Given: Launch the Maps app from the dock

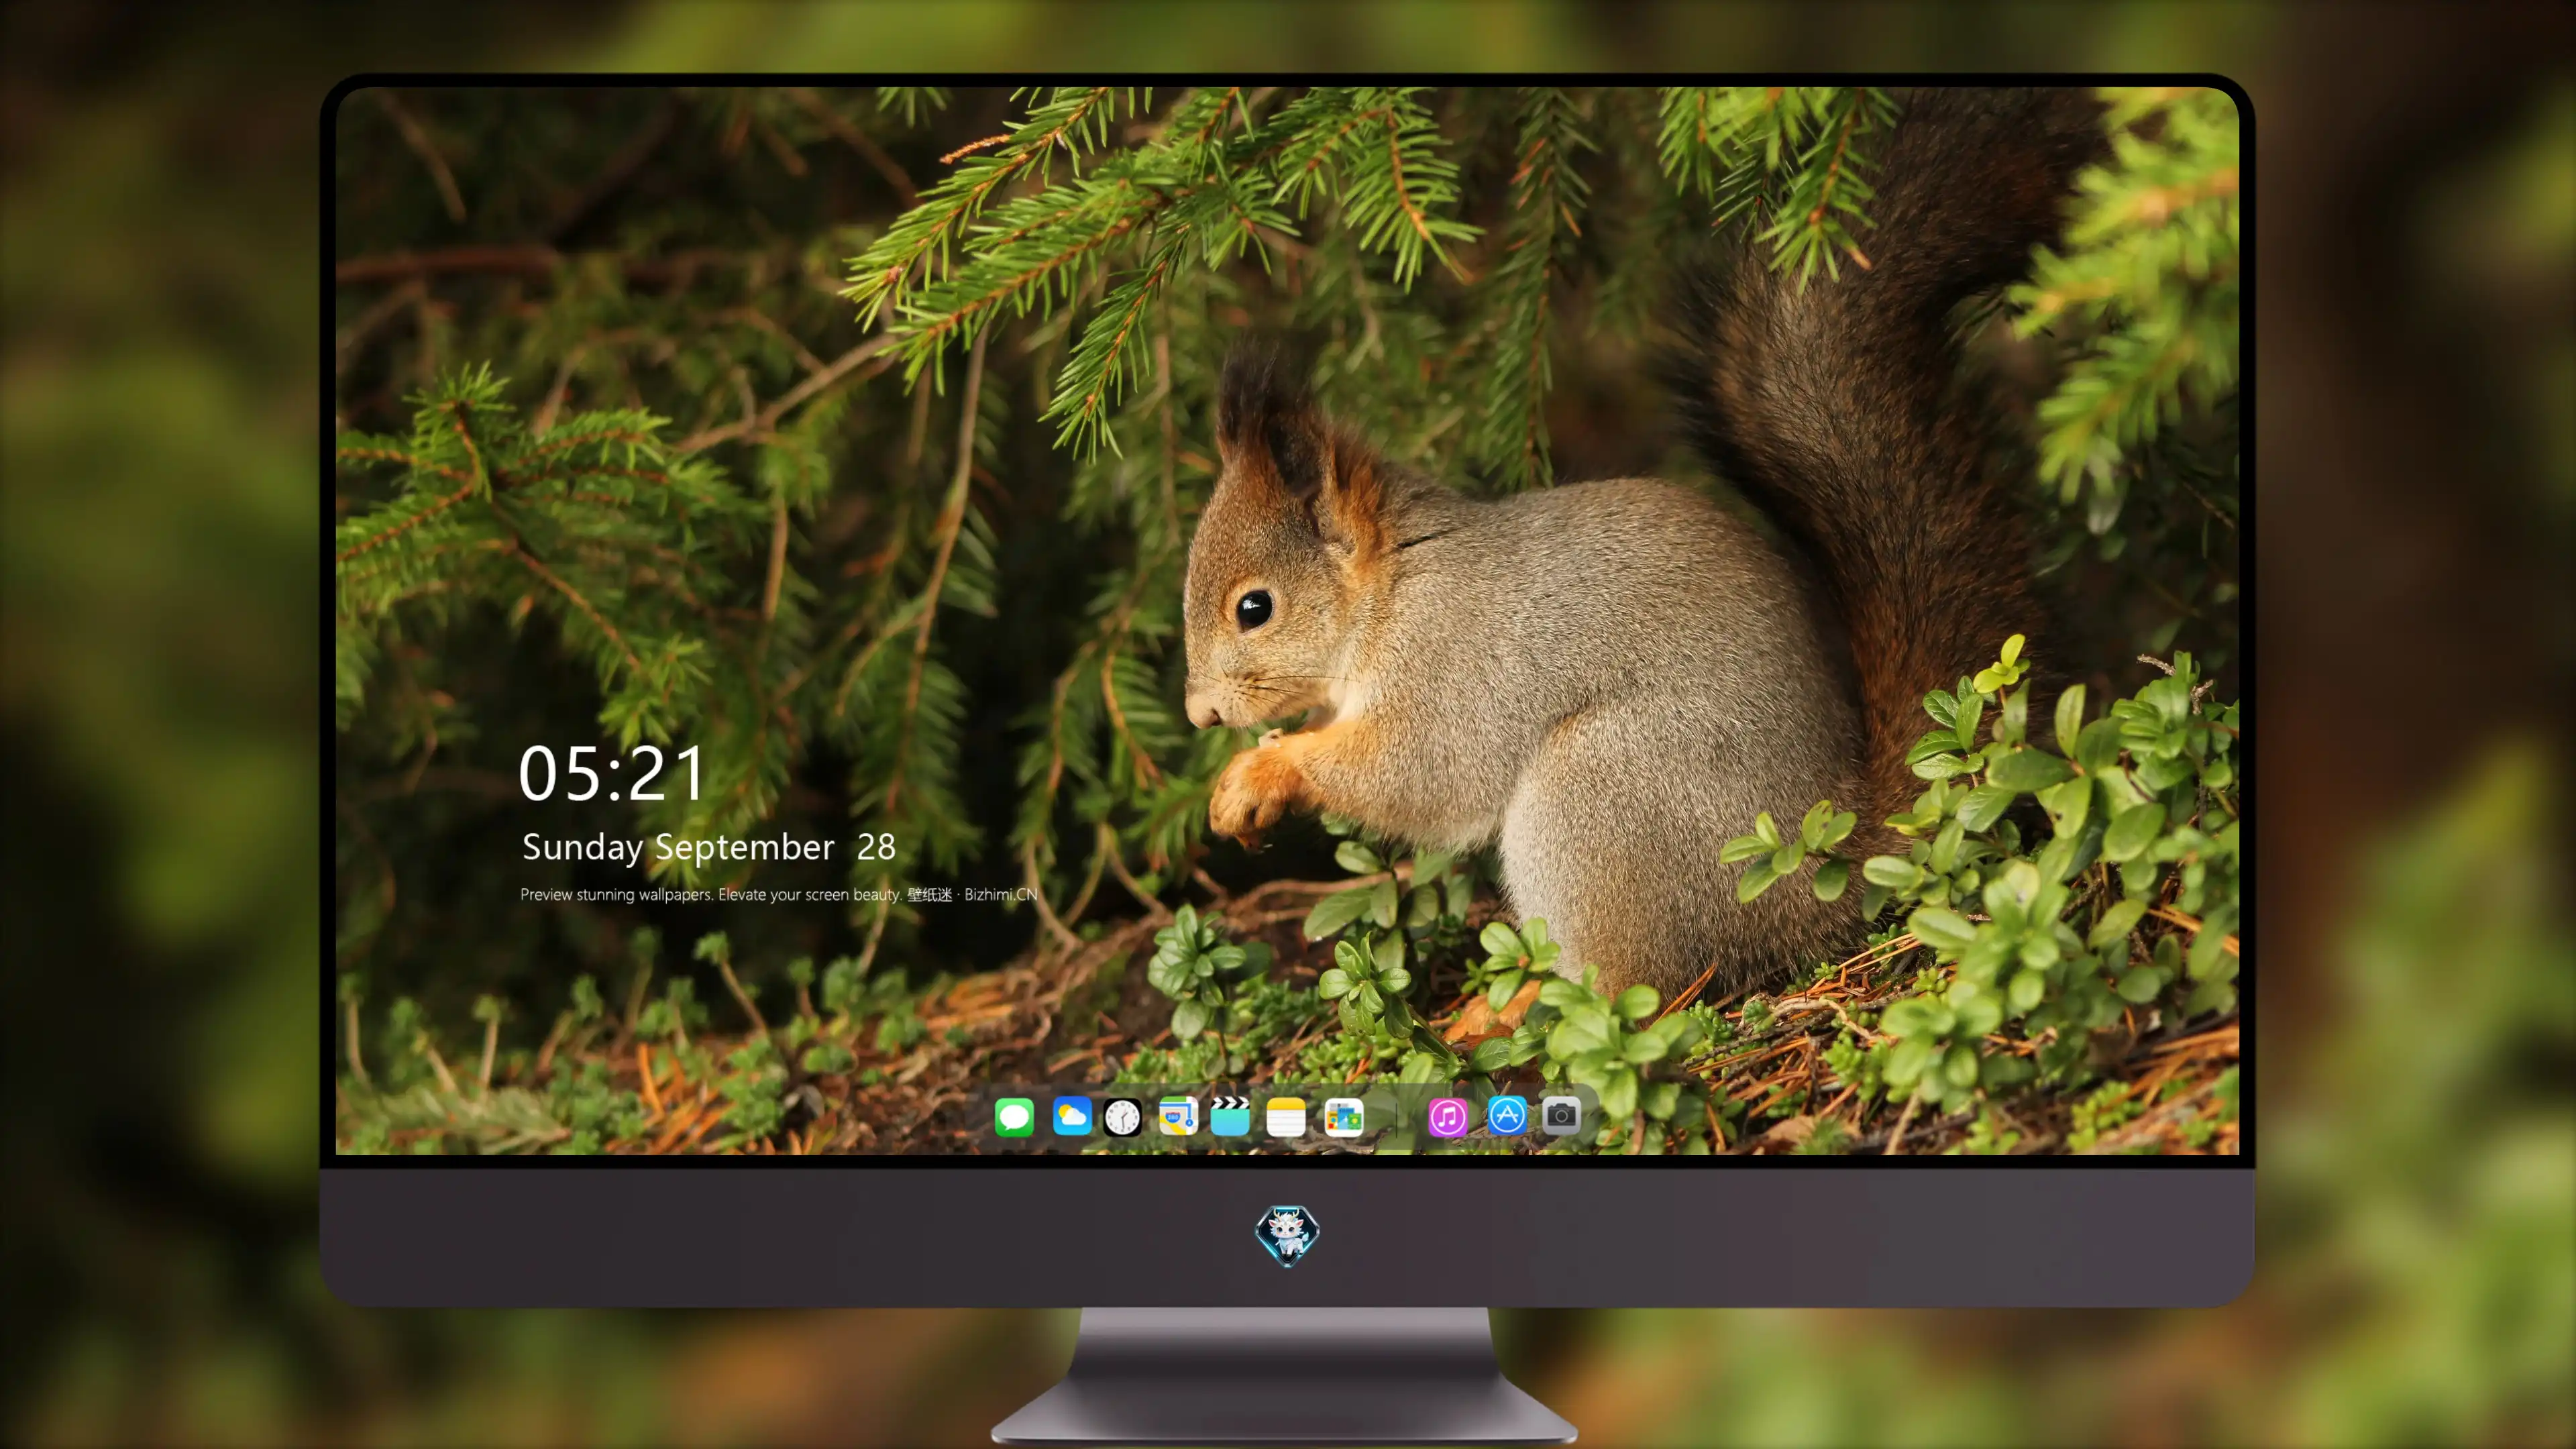Looking at the screenshot, I should pos(1177,1116).
